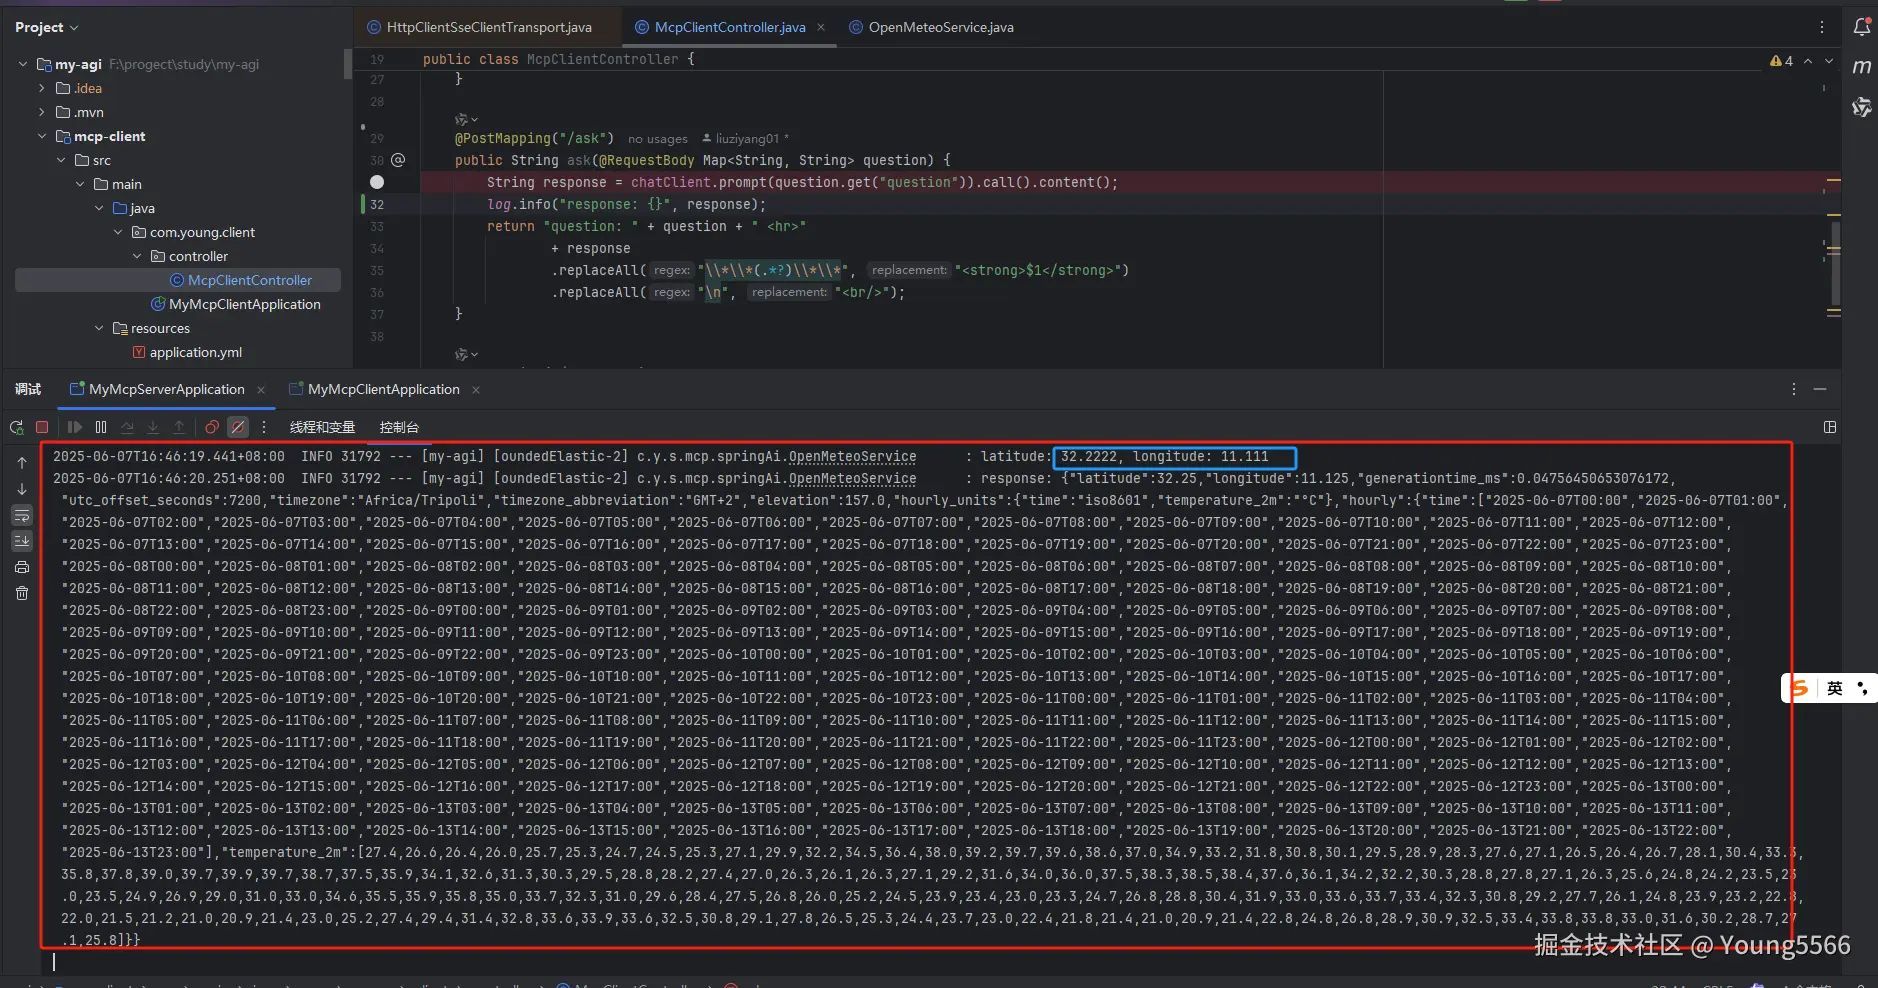Viewport: 1878px width, 988px height.
Task: Click the request mapping gutter icon on line 30
Action: coord(398,160)
